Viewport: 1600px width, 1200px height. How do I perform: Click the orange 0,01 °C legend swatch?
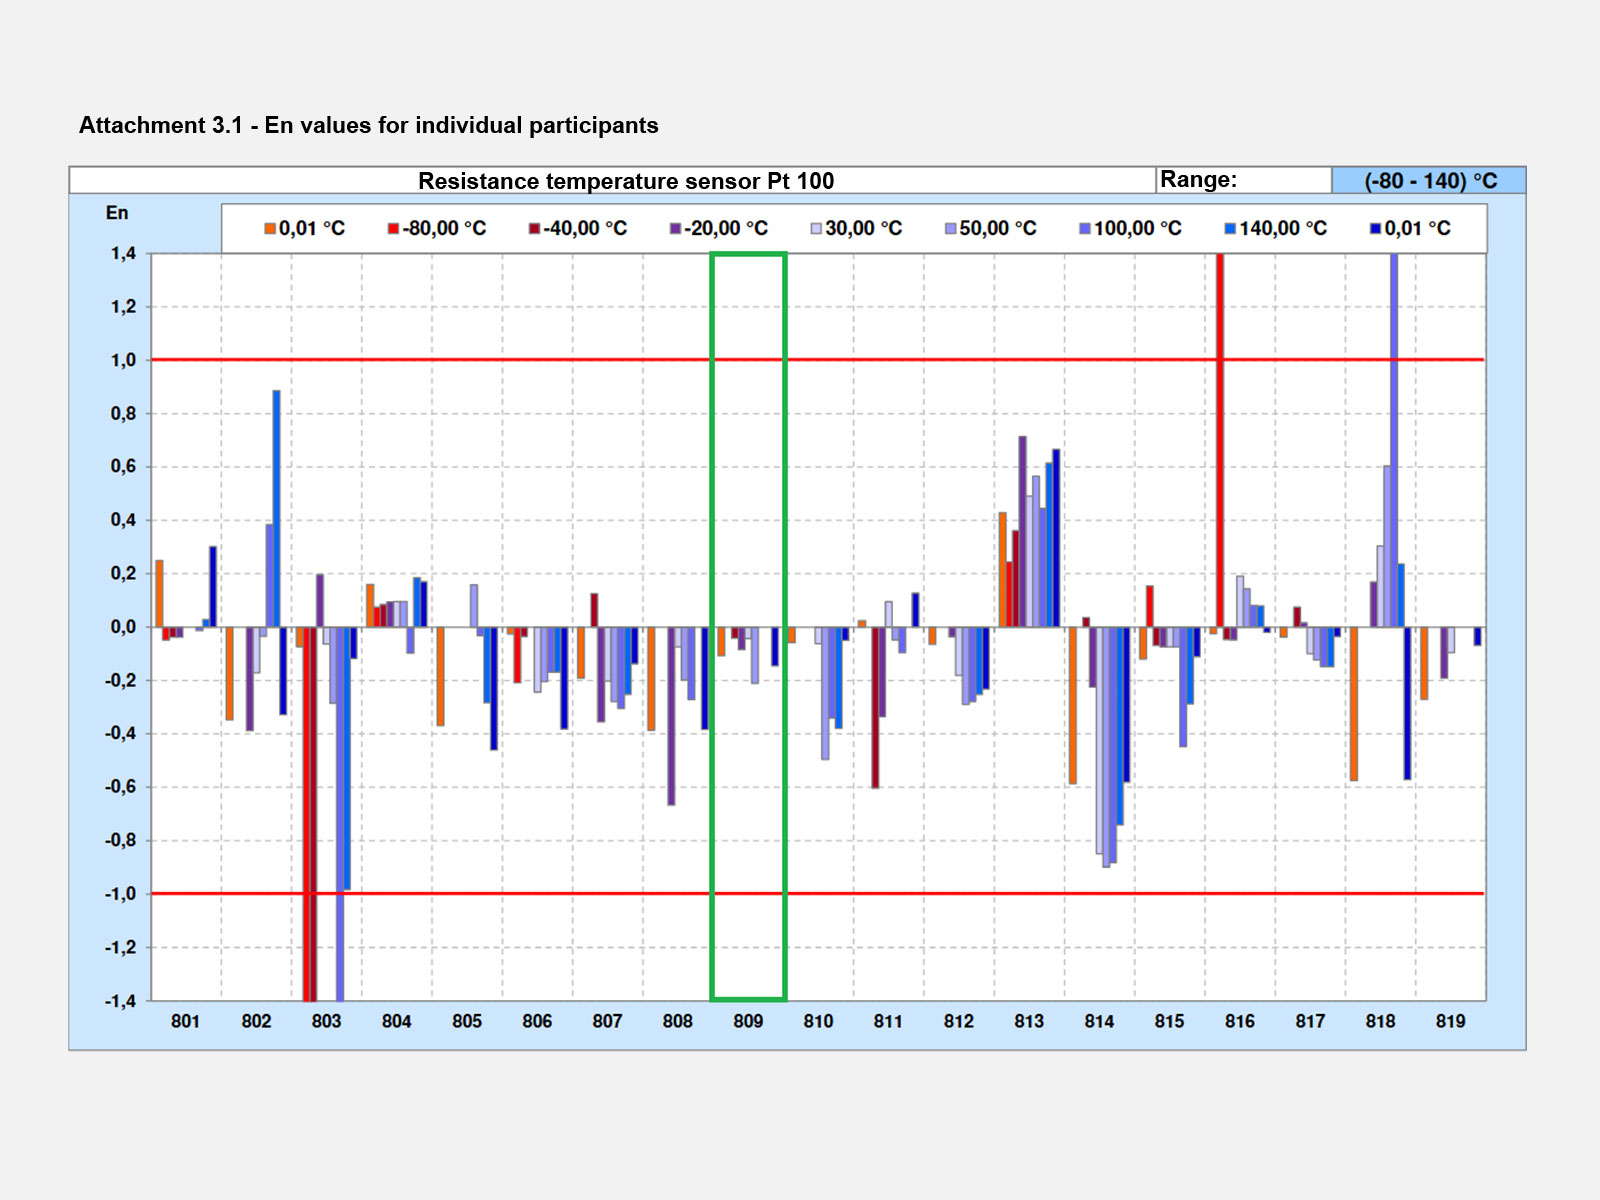tap(270, 229)
